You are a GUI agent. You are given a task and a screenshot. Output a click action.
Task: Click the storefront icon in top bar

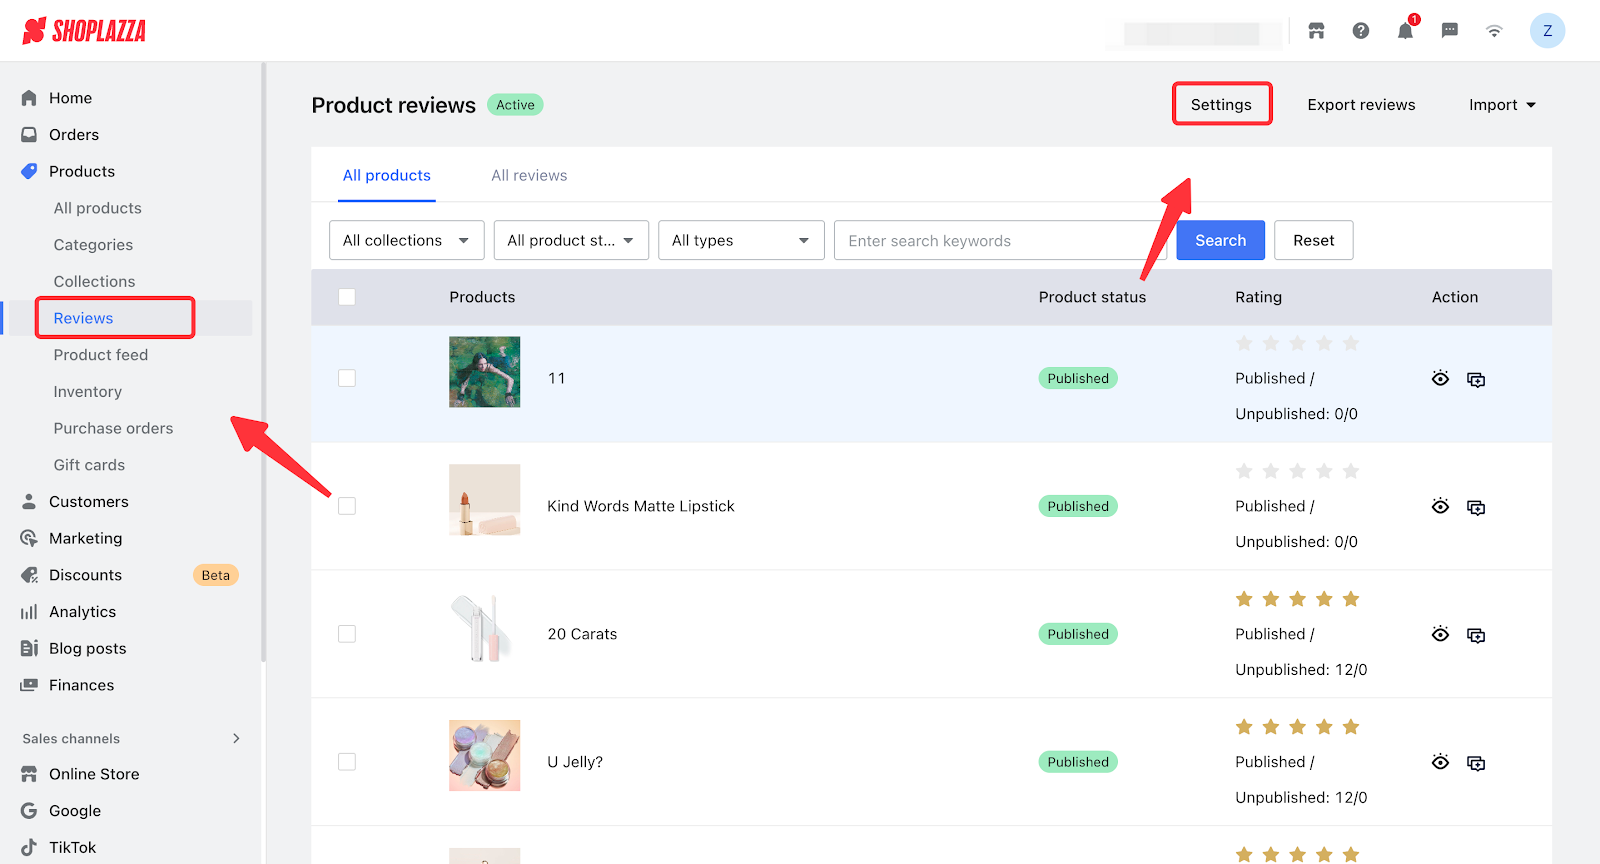coord(1316,31)
